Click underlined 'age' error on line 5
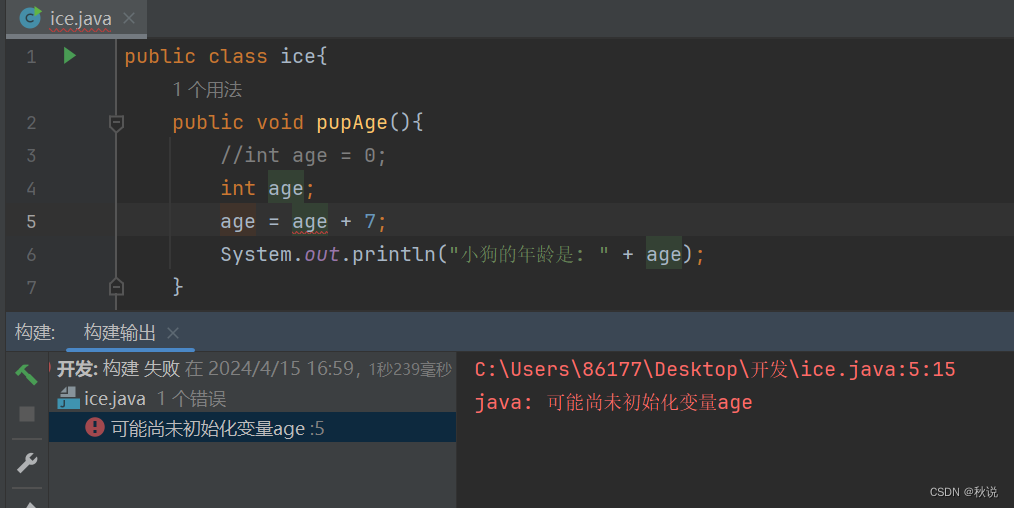 310,222
